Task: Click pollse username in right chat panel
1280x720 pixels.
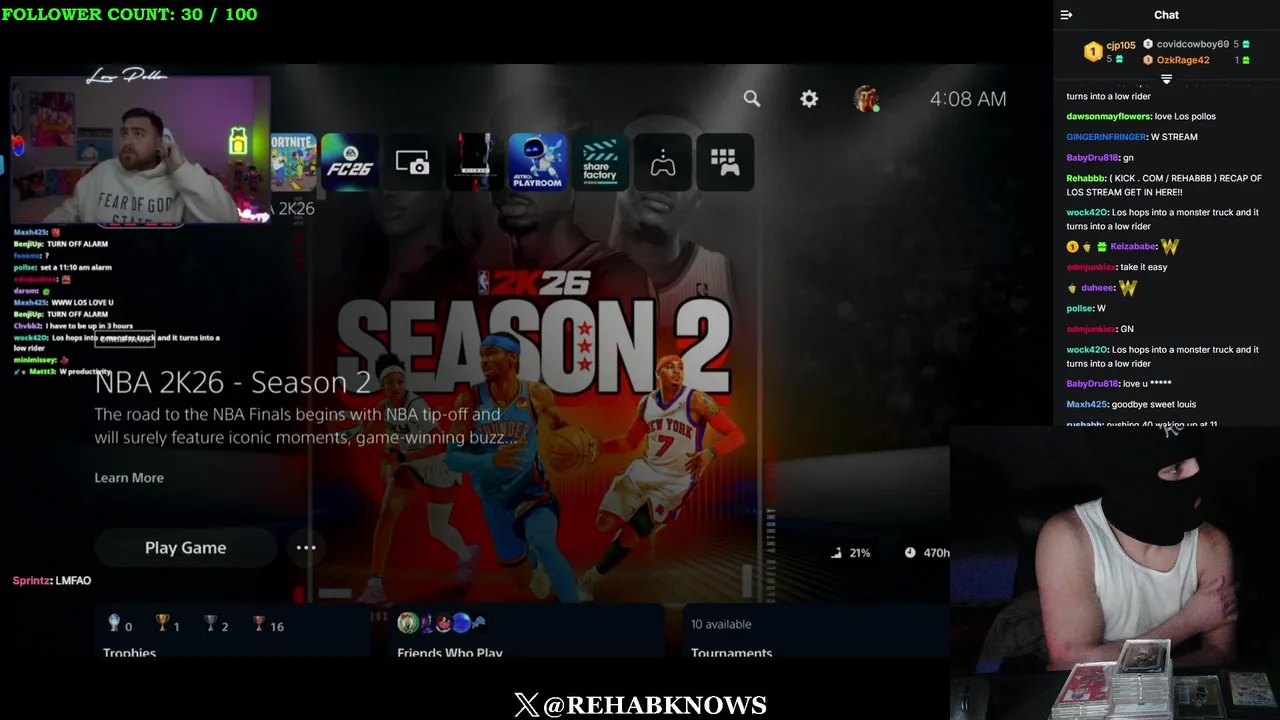Action: (x=1080, y=308)
